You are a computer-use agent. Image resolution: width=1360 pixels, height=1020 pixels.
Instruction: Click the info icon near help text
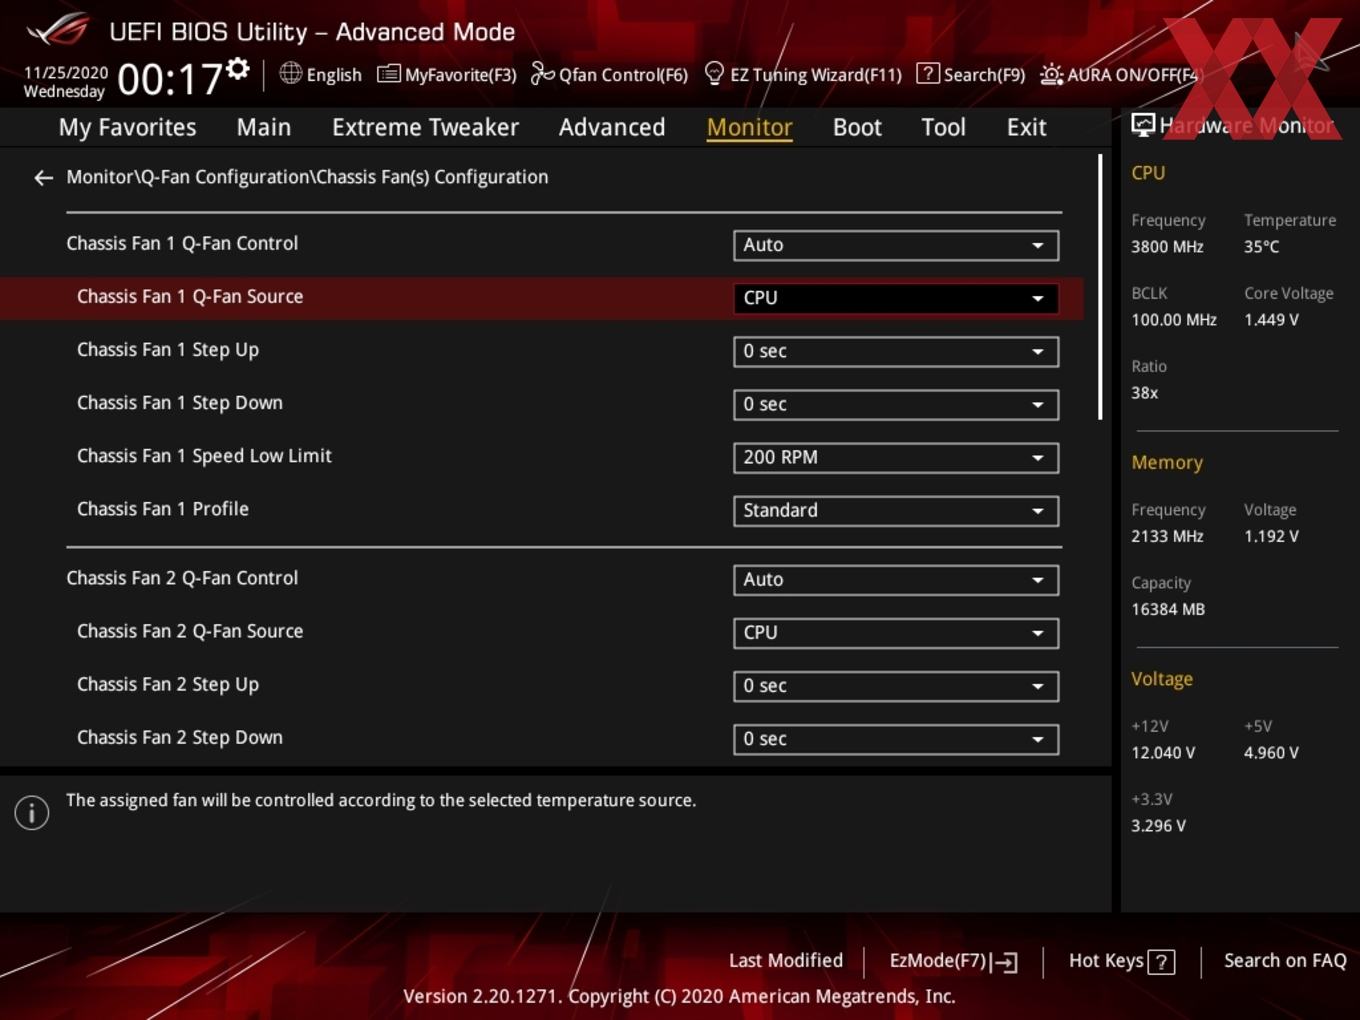click(x=32, y=812)
